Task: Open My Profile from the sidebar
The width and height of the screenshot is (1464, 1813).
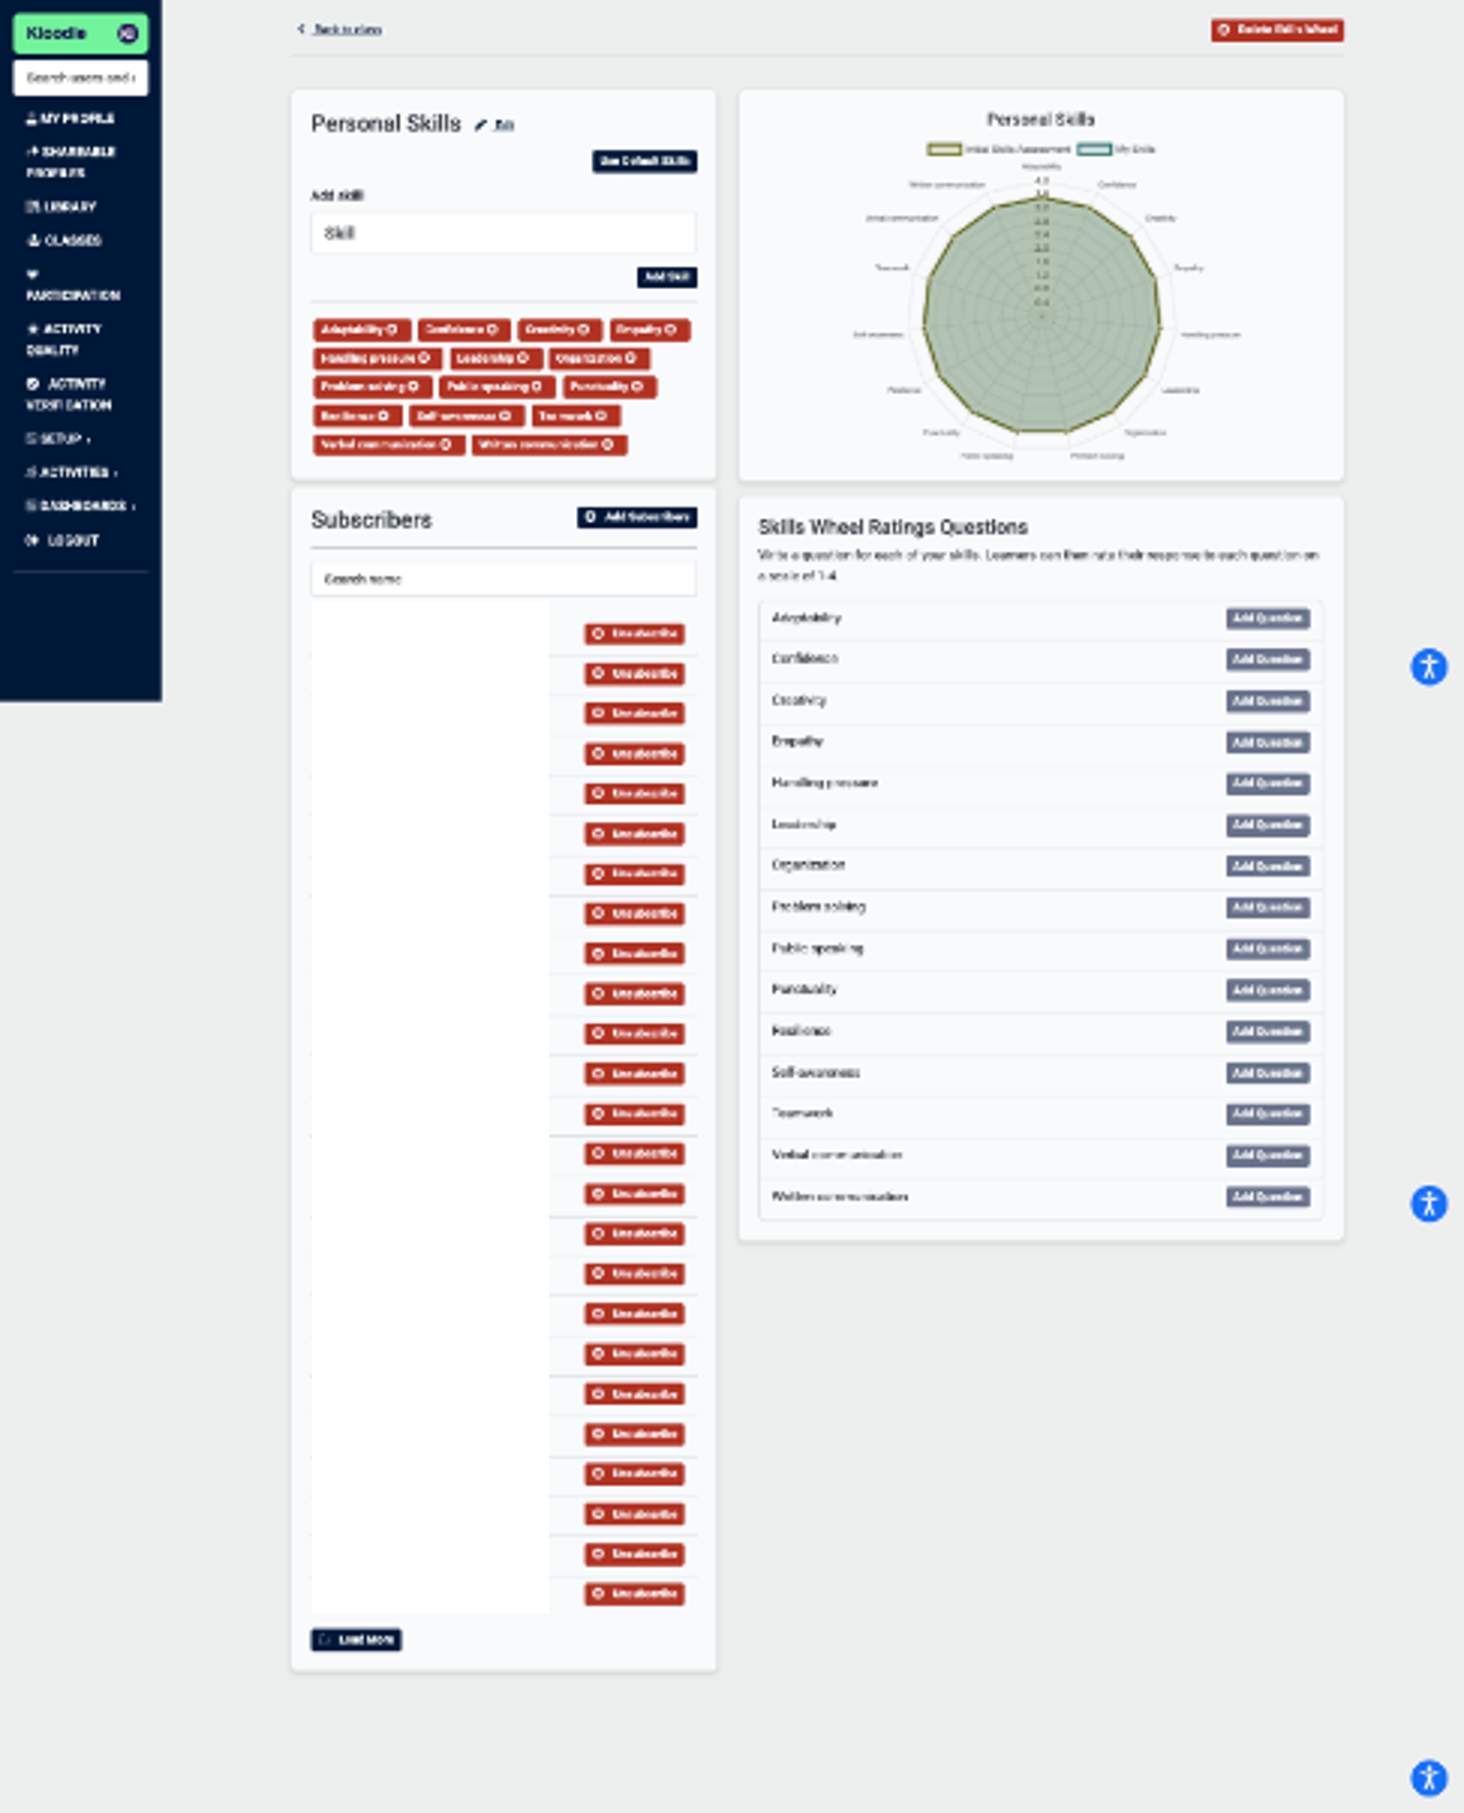Action: click(x=71, y=119)
